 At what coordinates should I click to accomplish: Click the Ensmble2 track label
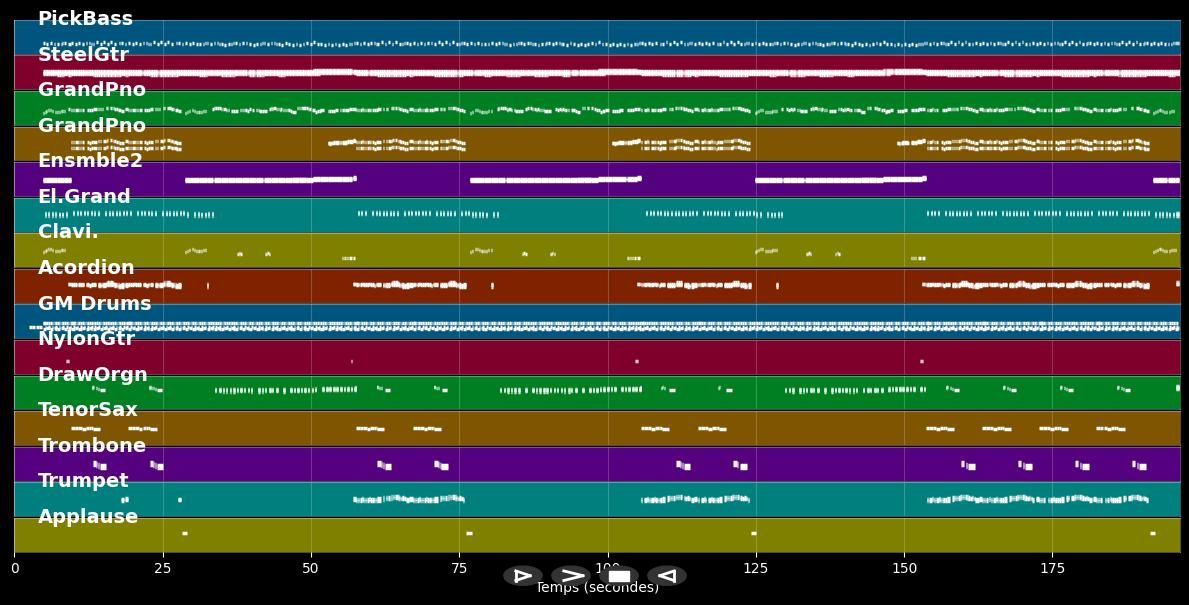pyautogui.click(x=90, y=161)
